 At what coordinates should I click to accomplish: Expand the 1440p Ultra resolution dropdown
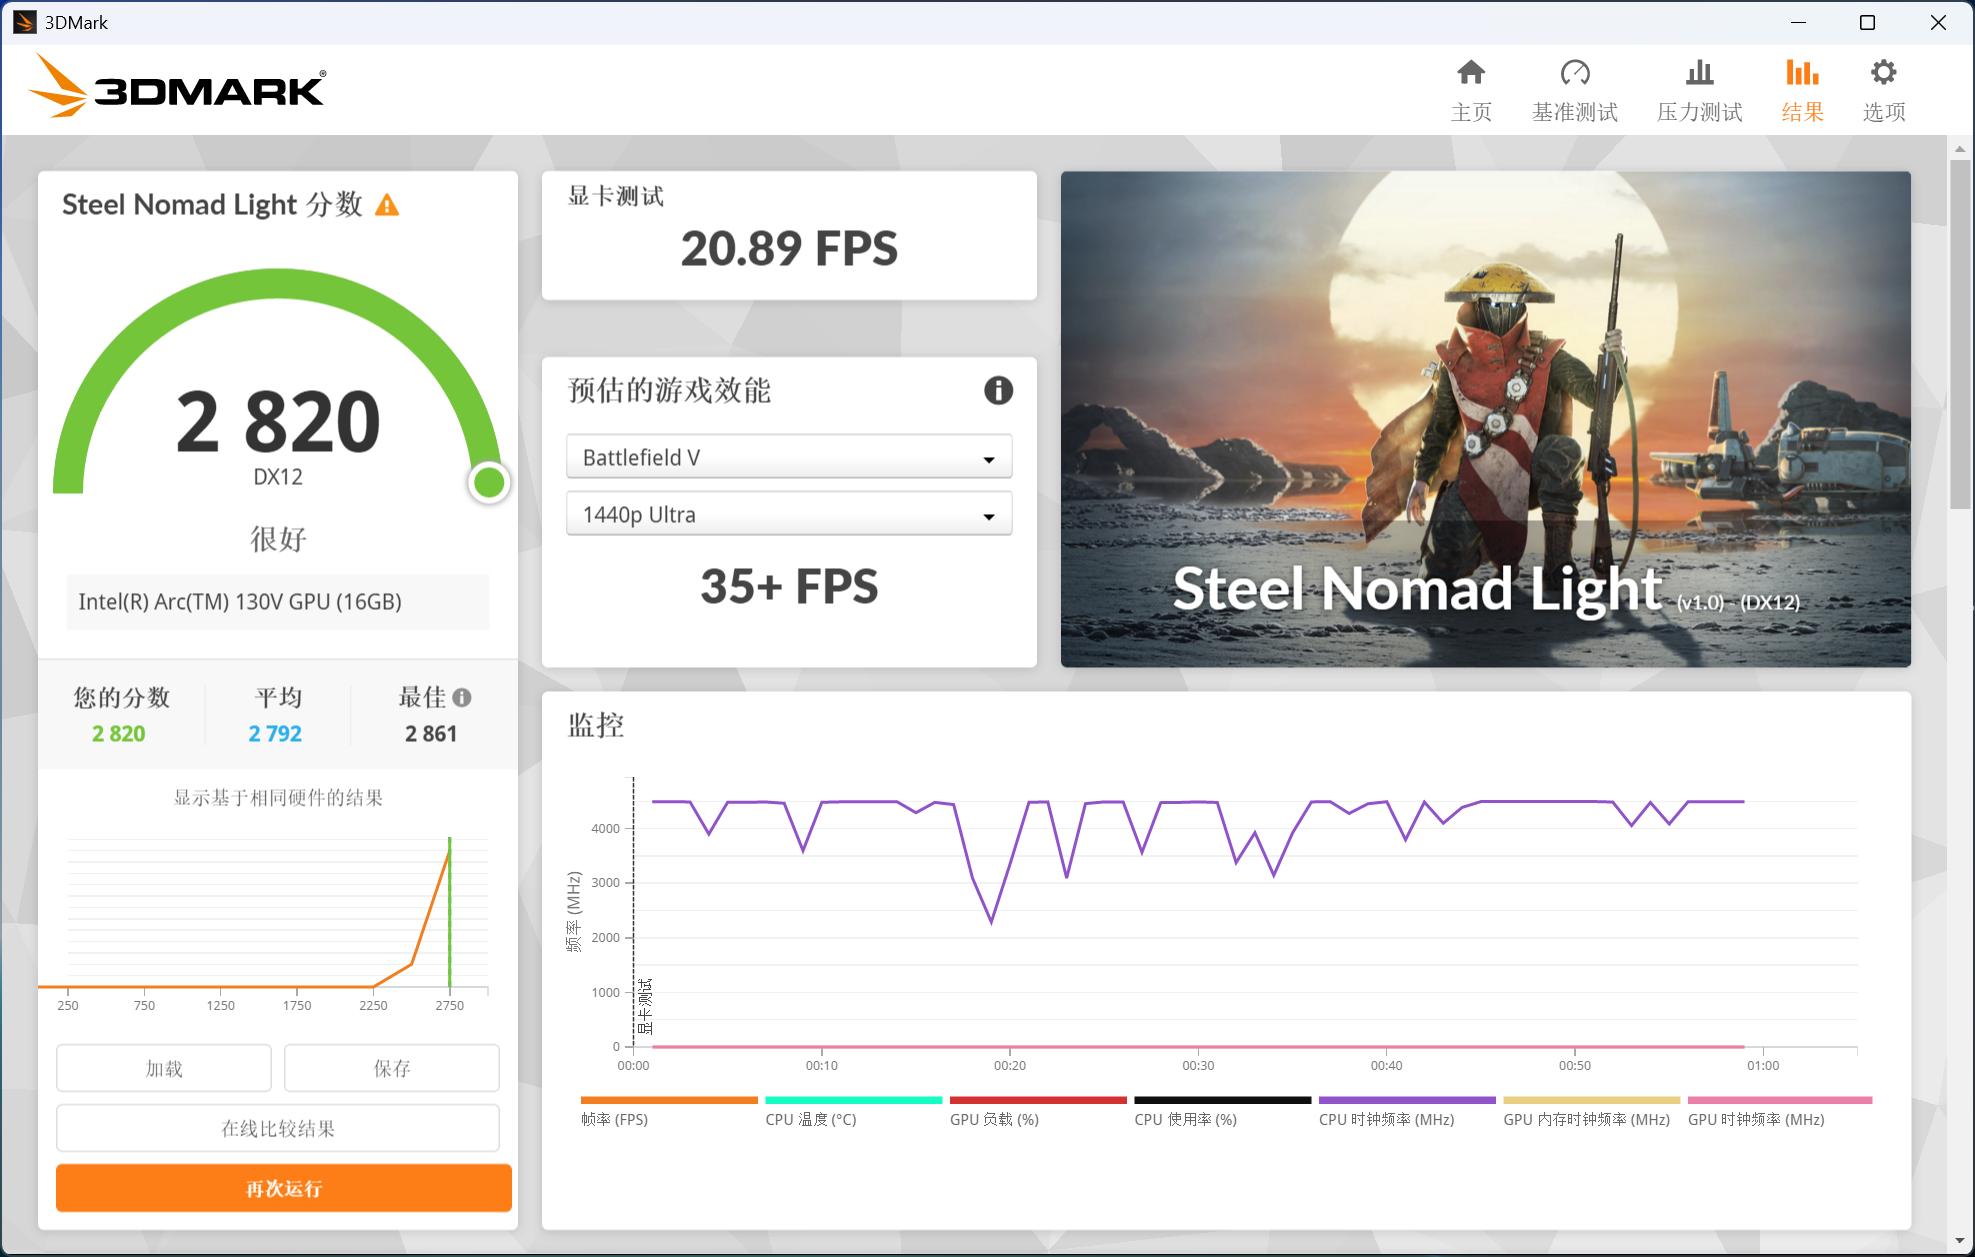[x=788, y=515]
